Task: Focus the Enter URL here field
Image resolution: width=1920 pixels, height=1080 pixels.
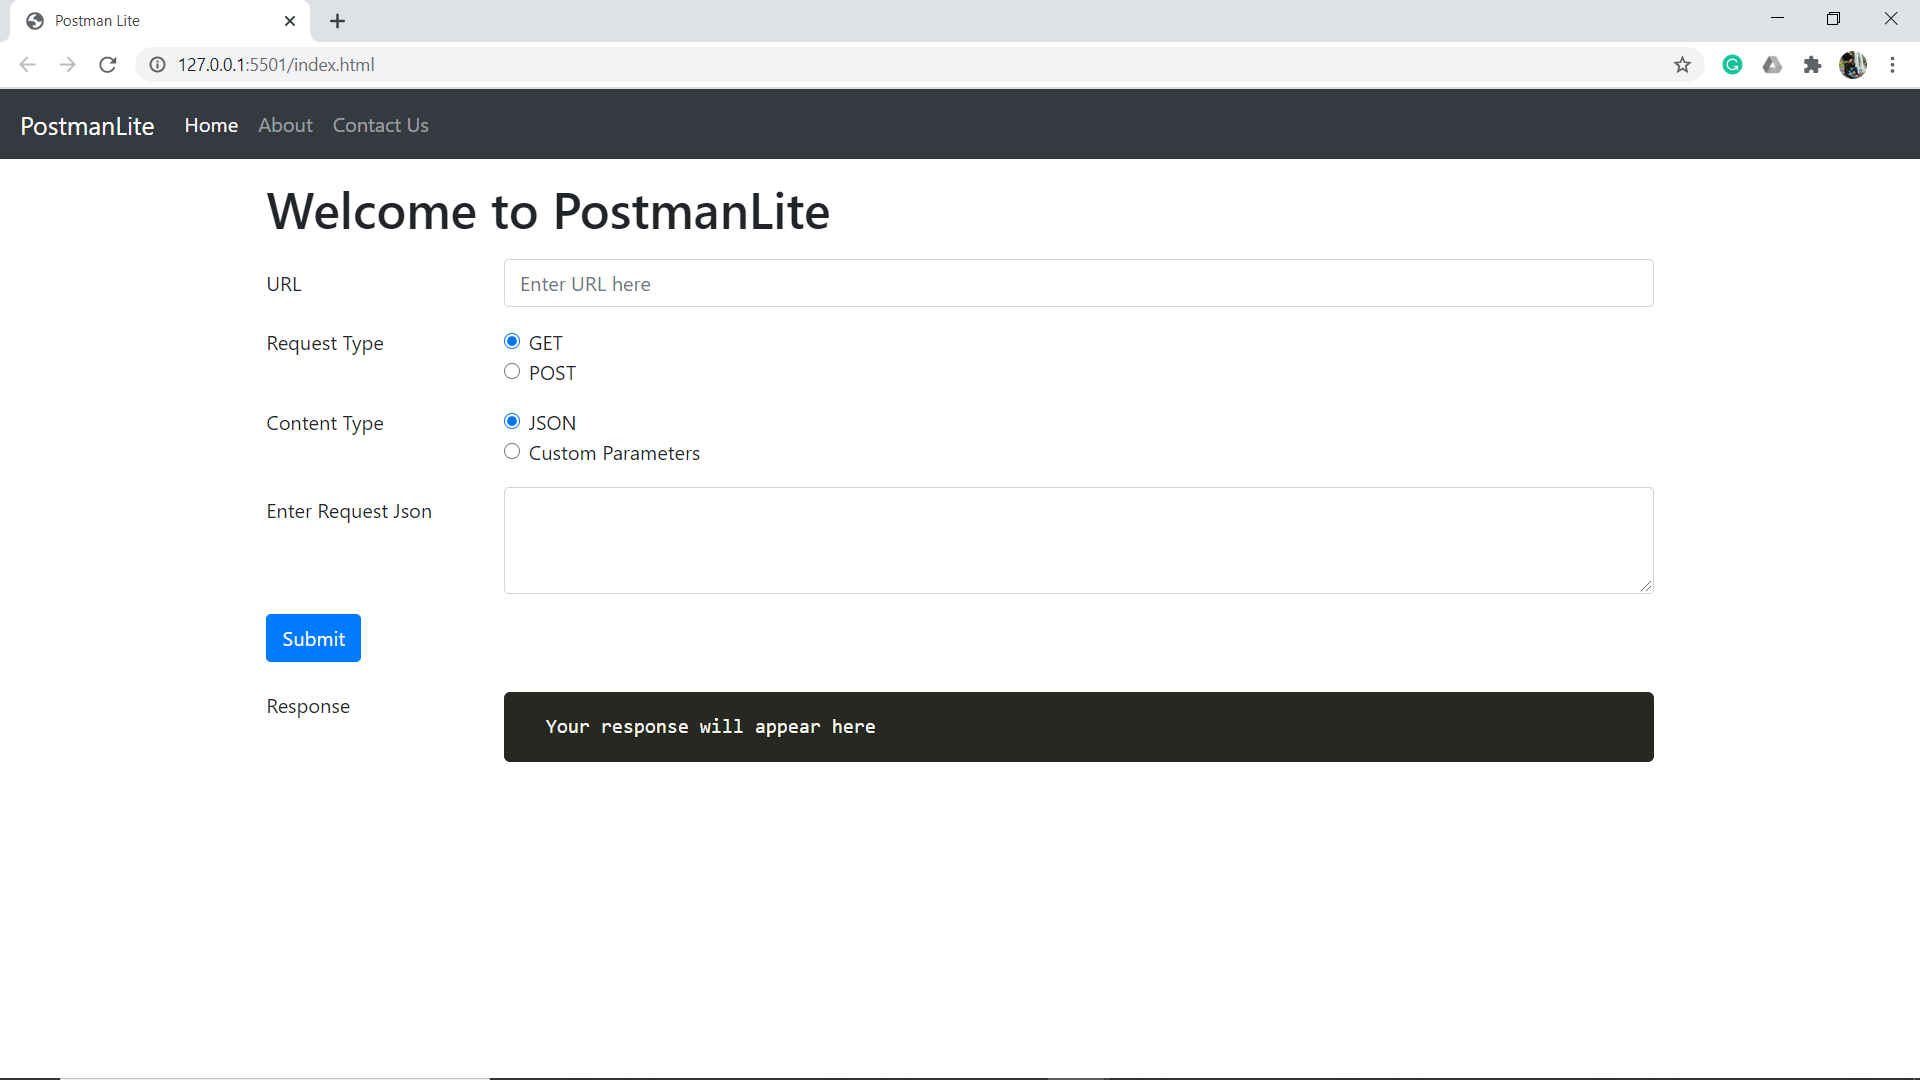Action: tap(1078, 283)
